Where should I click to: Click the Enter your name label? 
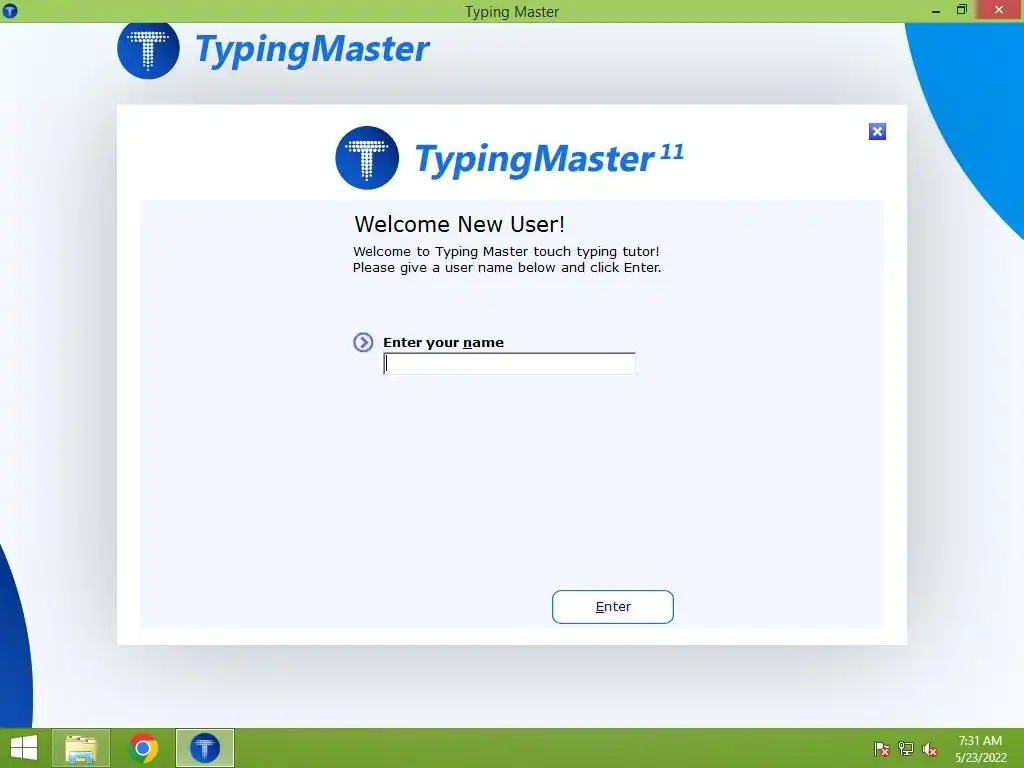click(x=443, y=343)
